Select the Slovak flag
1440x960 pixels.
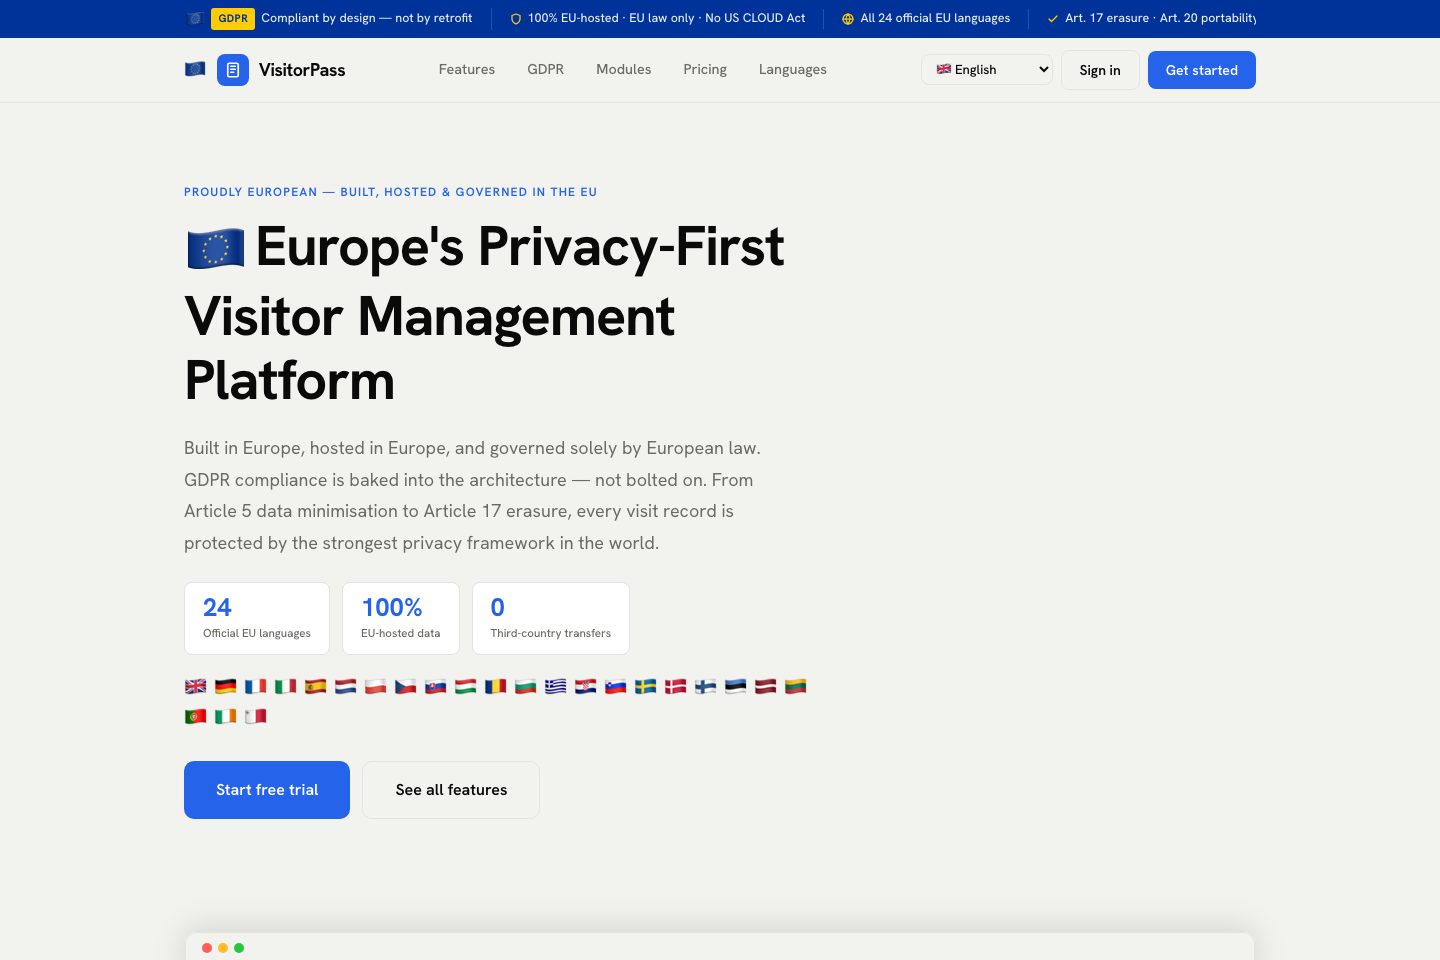pyautogui.click(x=436, y=686)
